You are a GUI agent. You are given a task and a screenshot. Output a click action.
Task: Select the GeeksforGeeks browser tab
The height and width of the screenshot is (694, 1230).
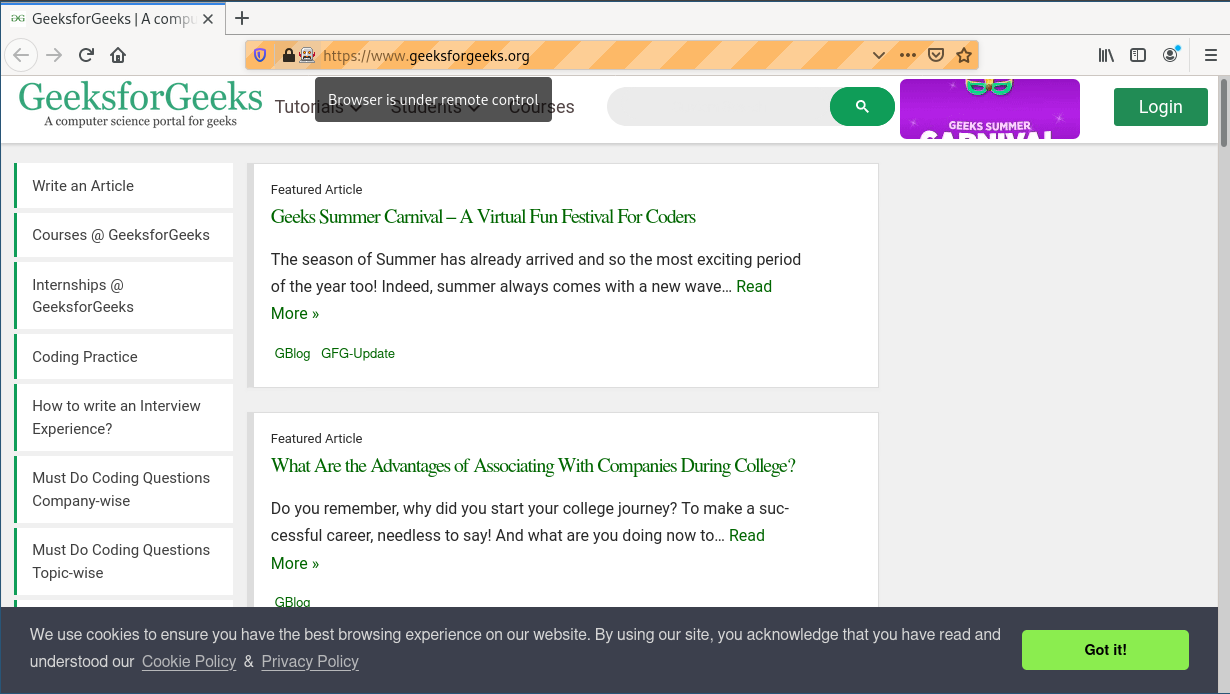pyautogui.click(x=111, y=18)
